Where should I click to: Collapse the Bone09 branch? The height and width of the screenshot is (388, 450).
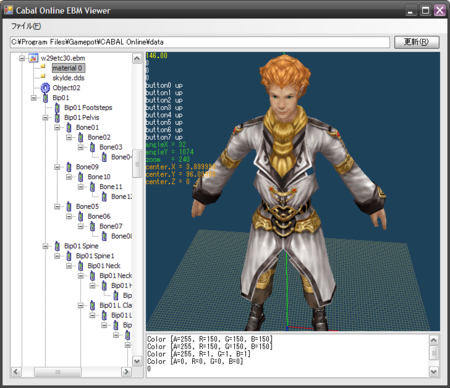tap(57, 167)
